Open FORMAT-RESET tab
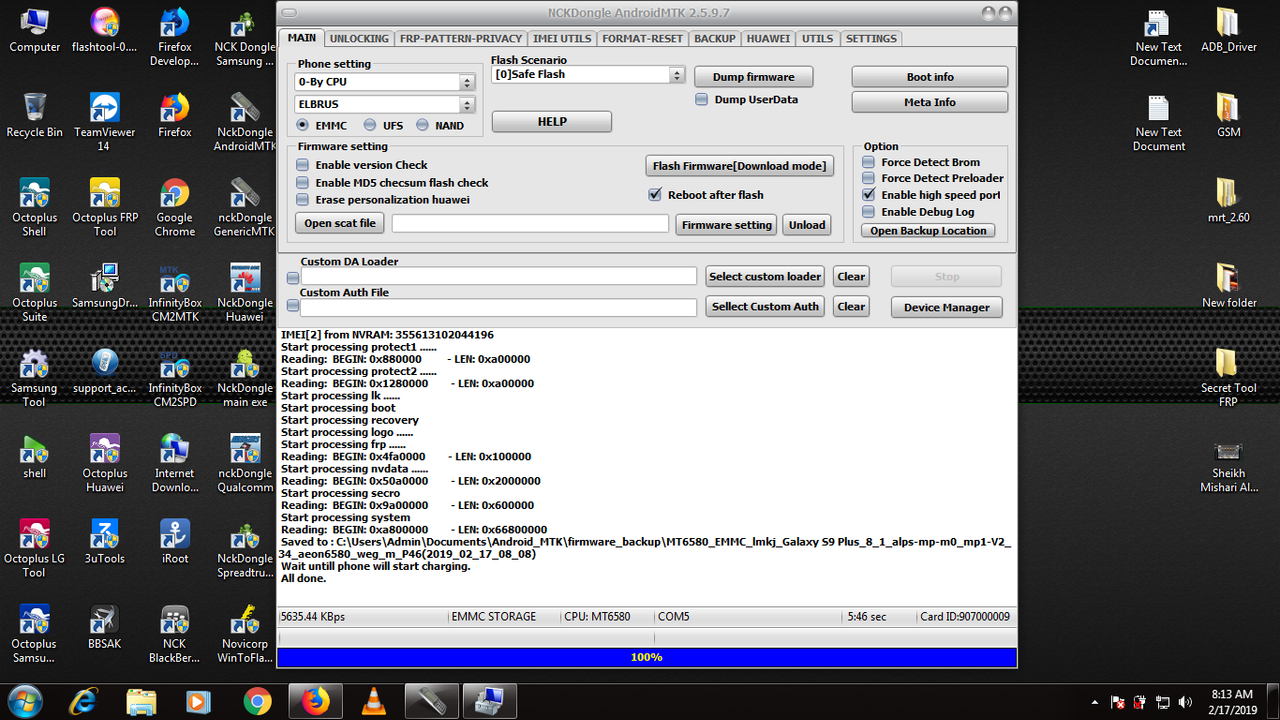The image size is (1280, 720). [643, 39]
